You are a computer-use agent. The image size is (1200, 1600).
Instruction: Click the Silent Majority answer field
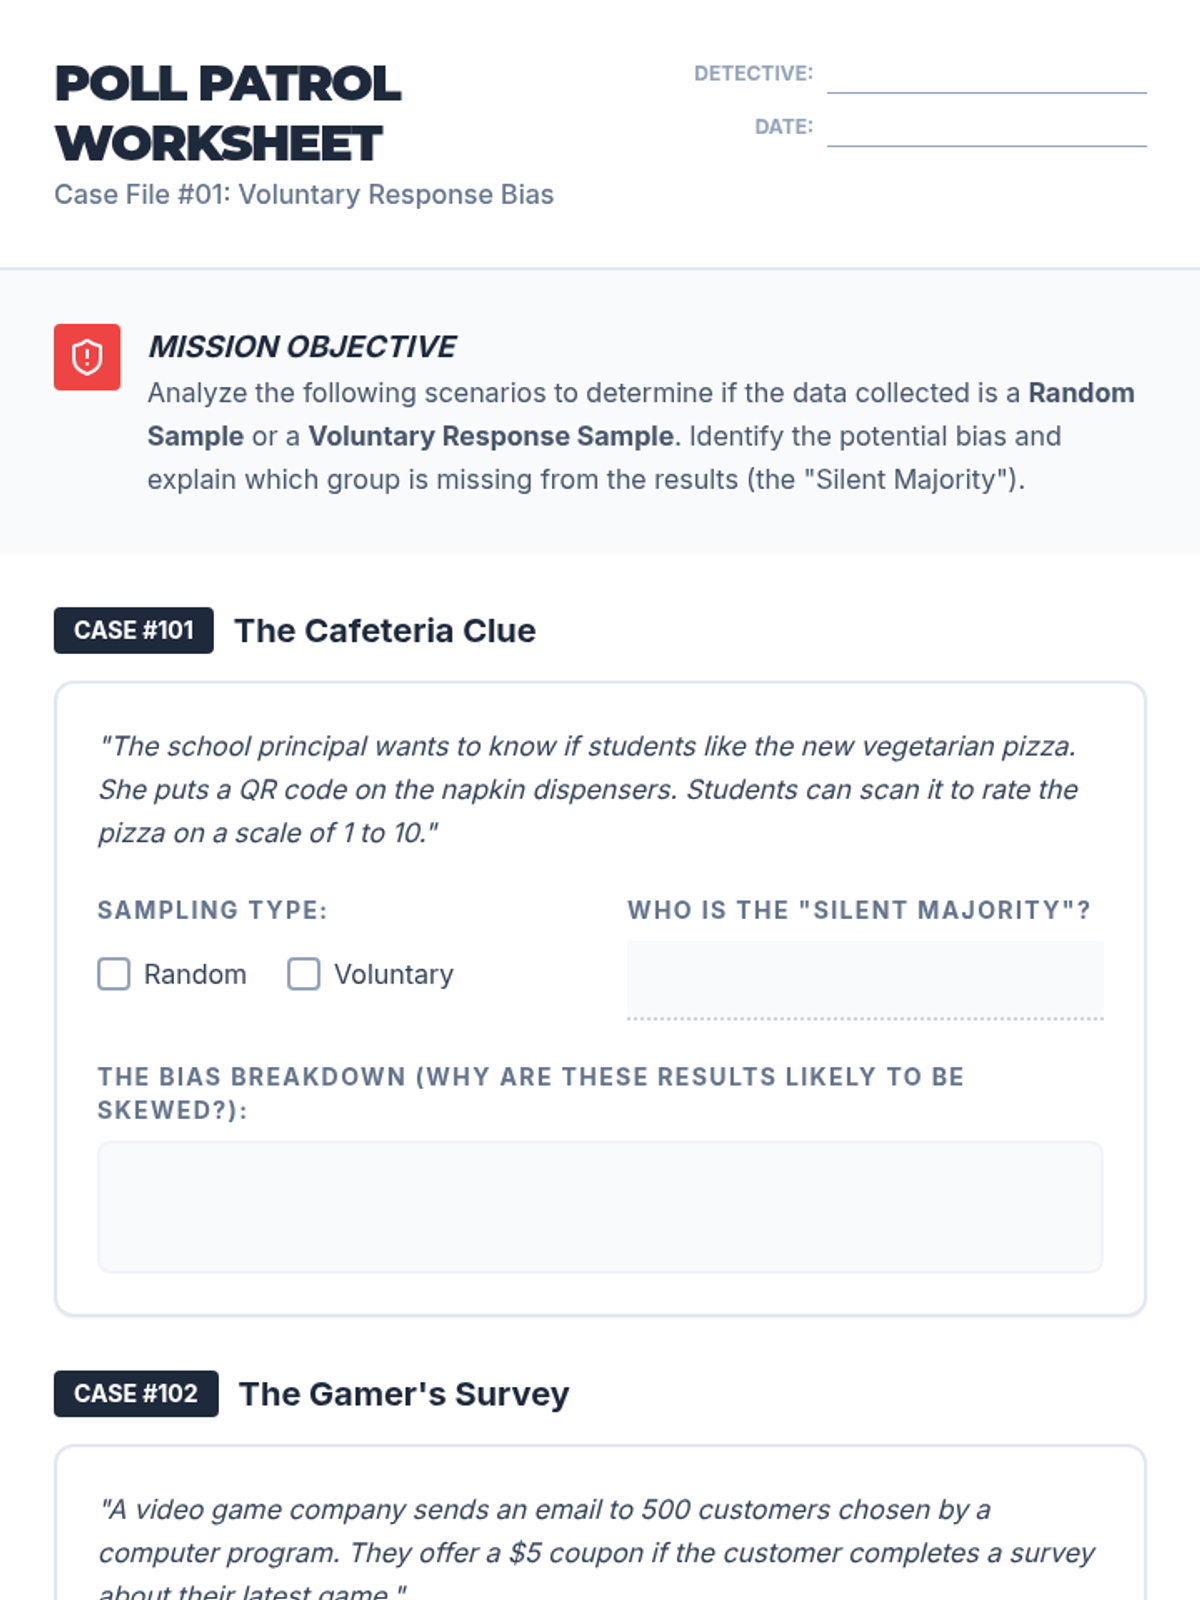click(x=865, y=980)
